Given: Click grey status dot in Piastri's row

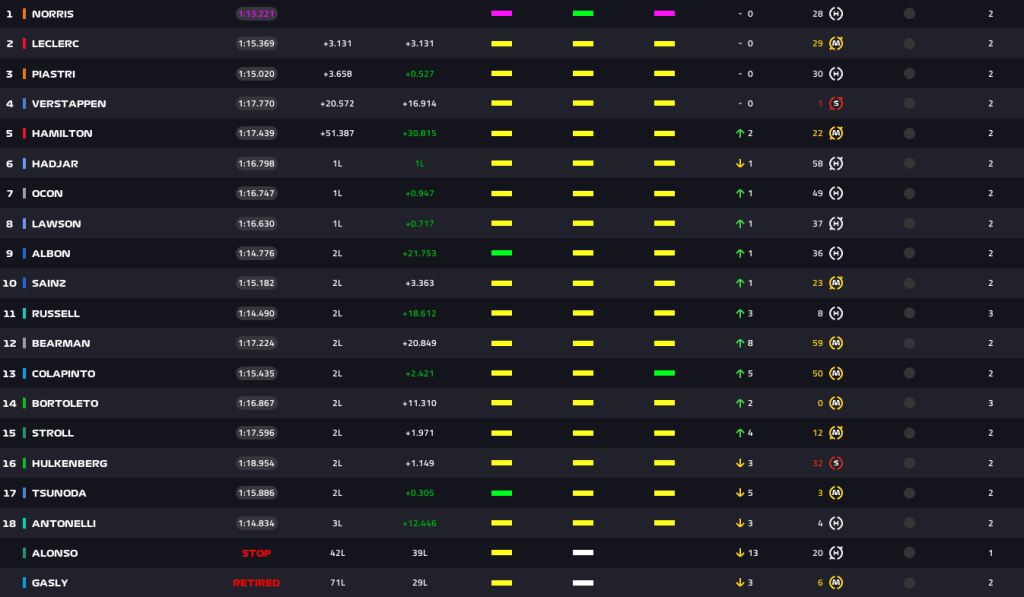Looking at the screenshot, I should [x=909, y=74].
